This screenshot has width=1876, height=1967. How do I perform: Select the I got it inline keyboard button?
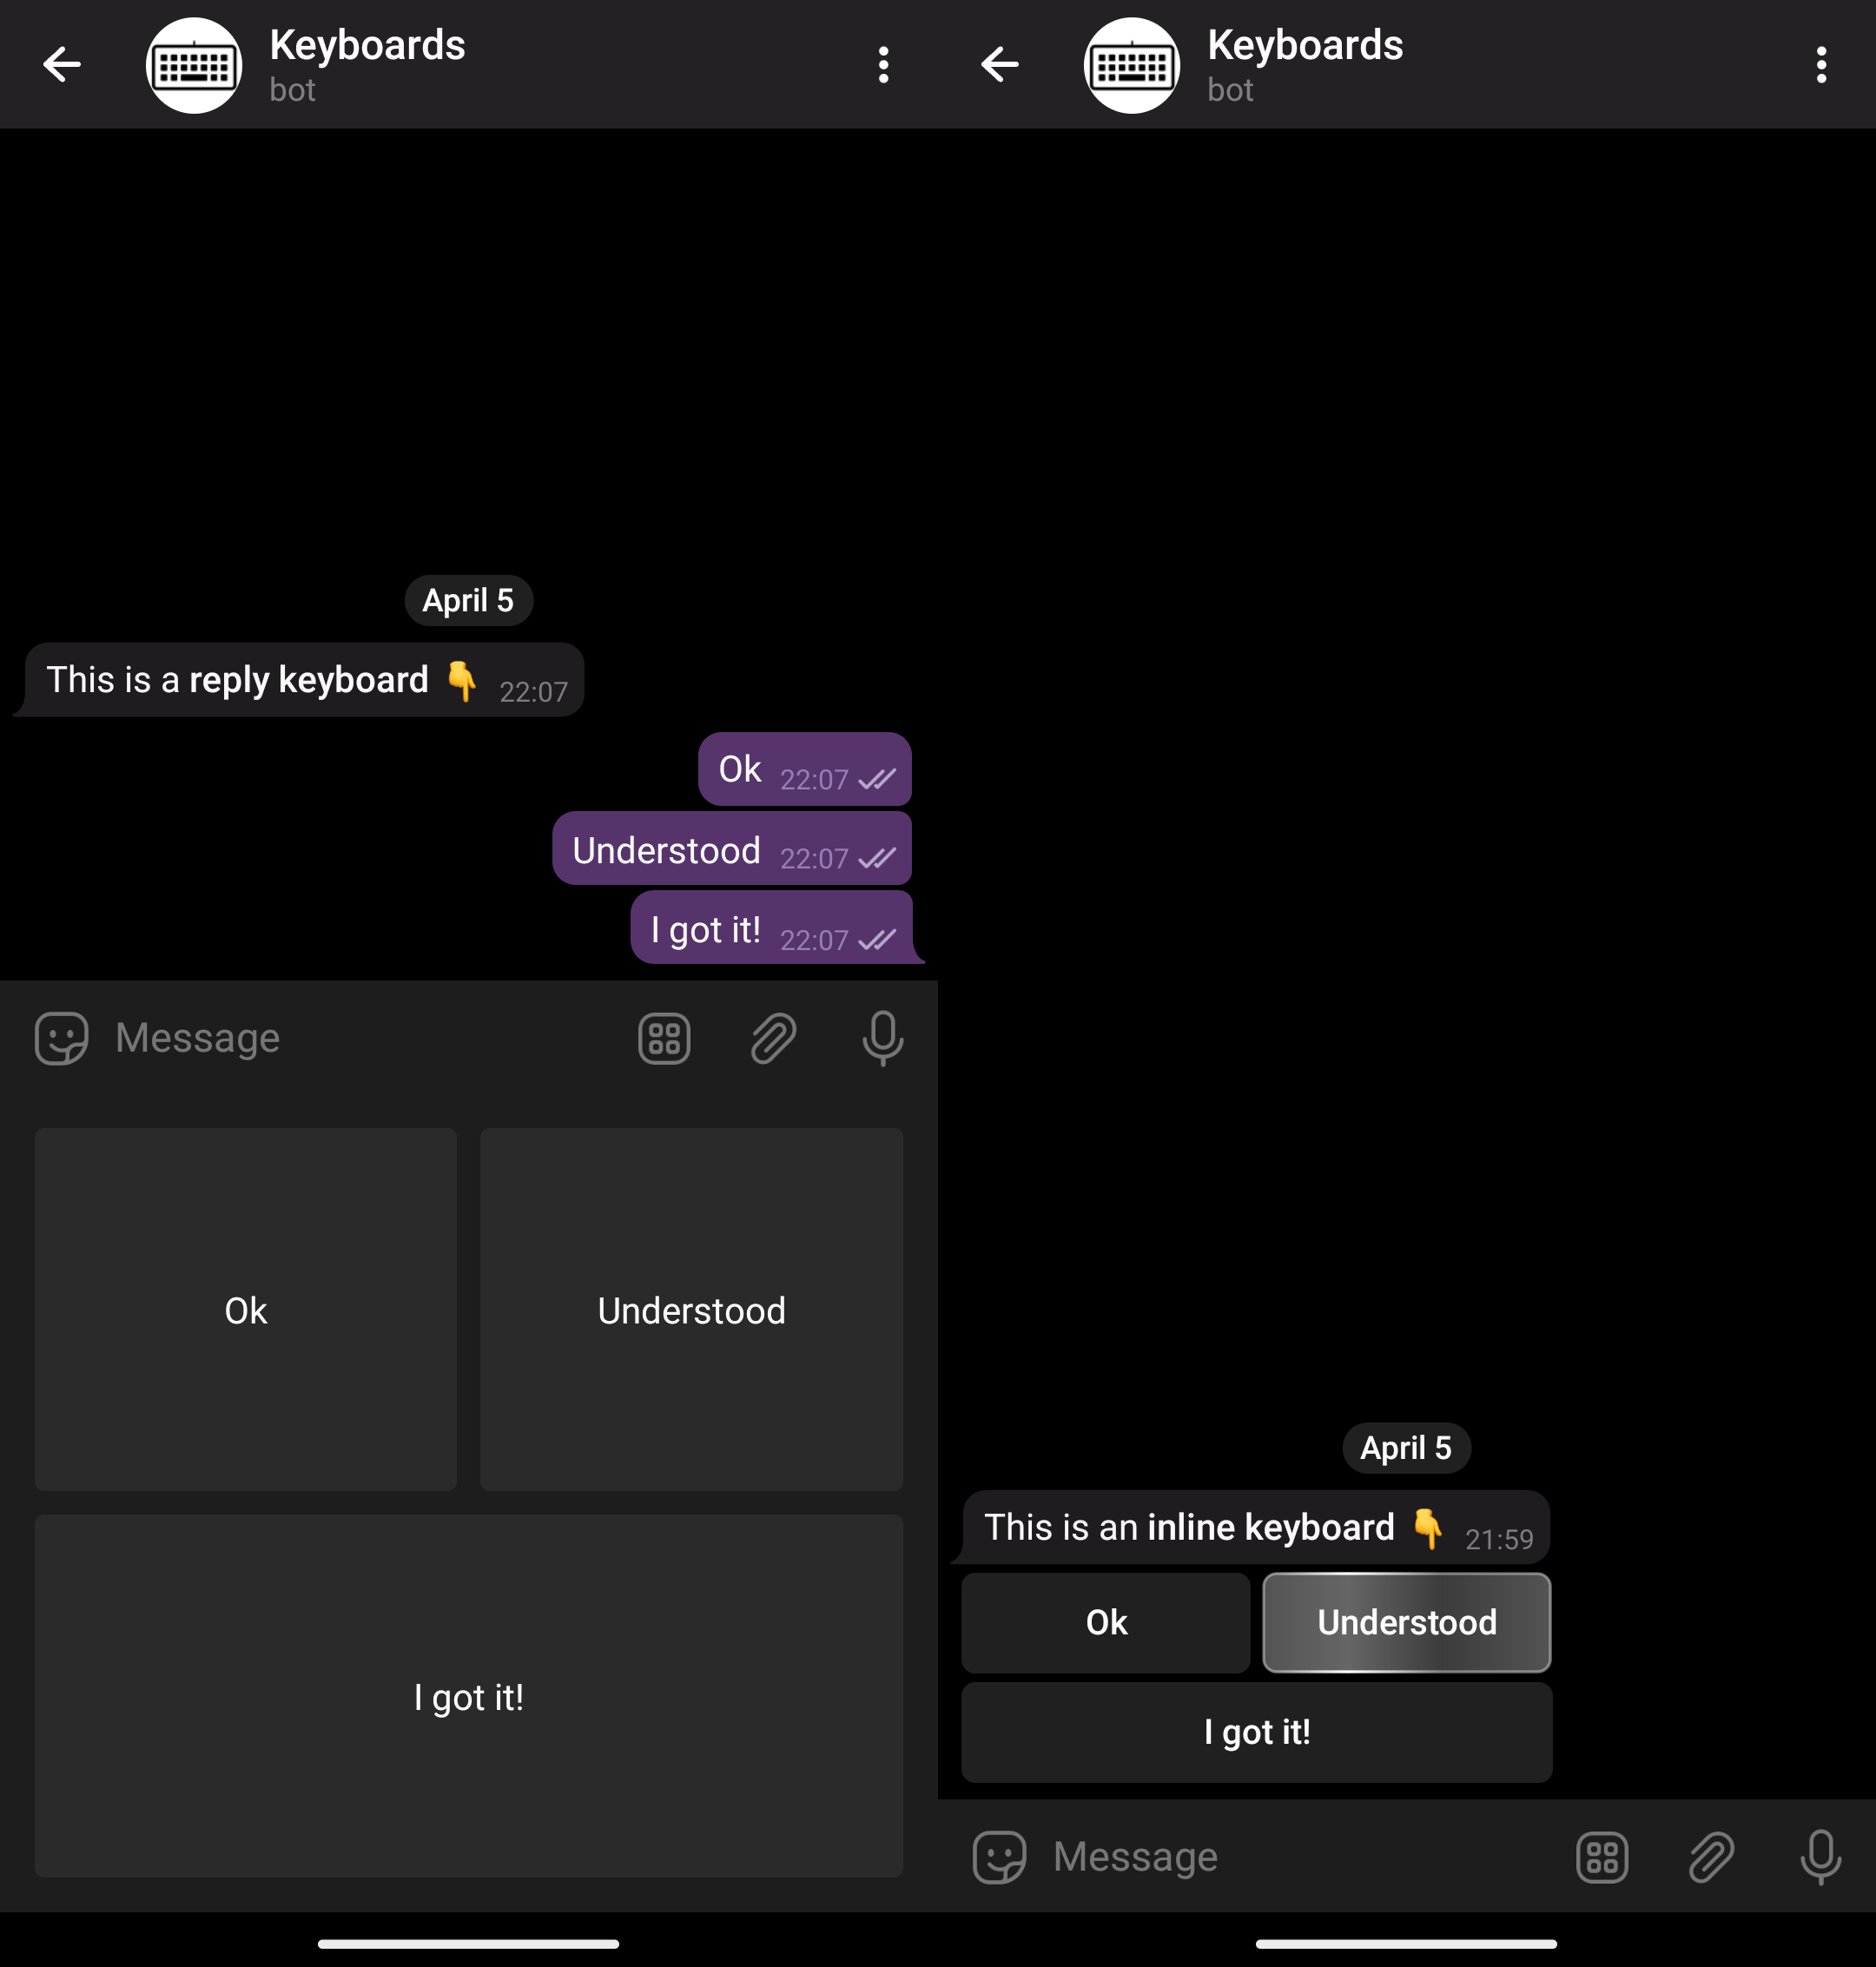click(1256, 1732)
